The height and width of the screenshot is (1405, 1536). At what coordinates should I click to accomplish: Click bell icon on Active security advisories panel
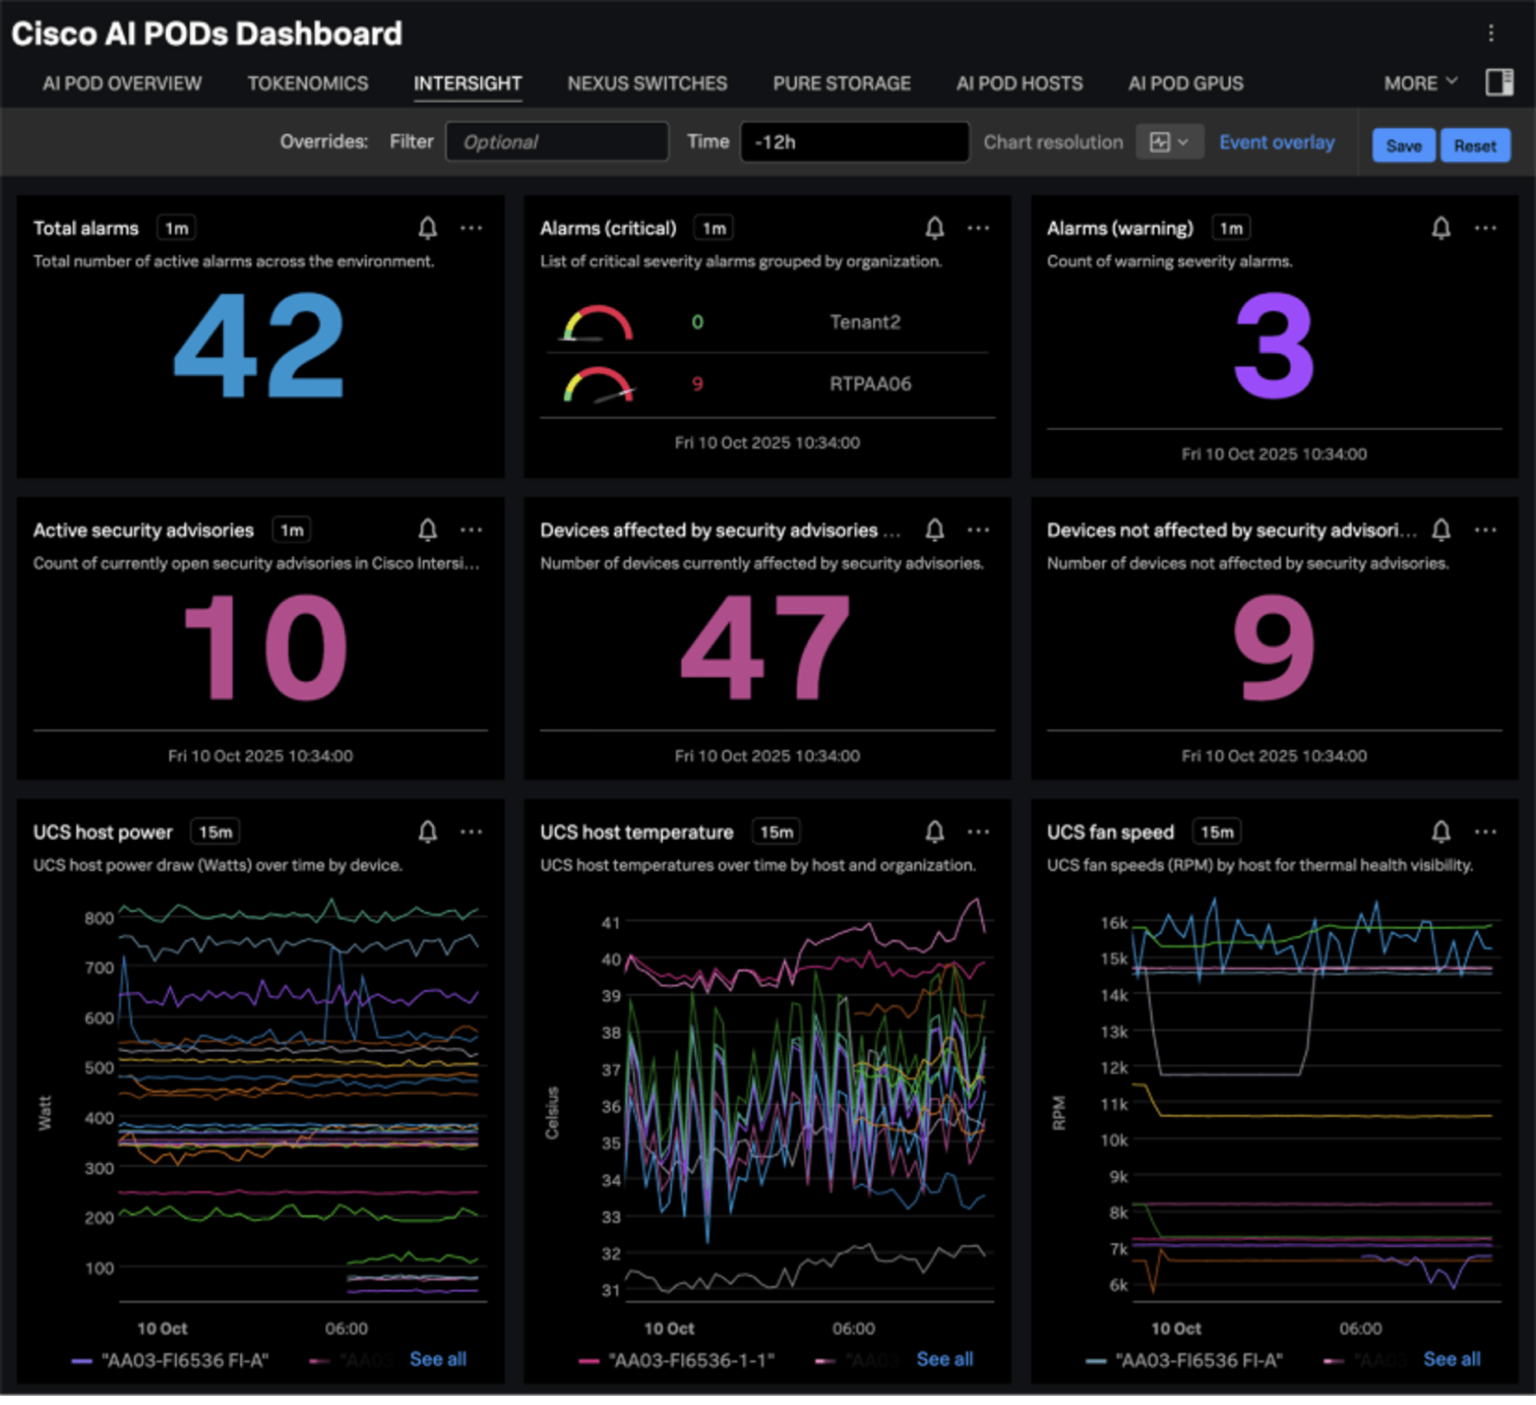coord(427,529)
